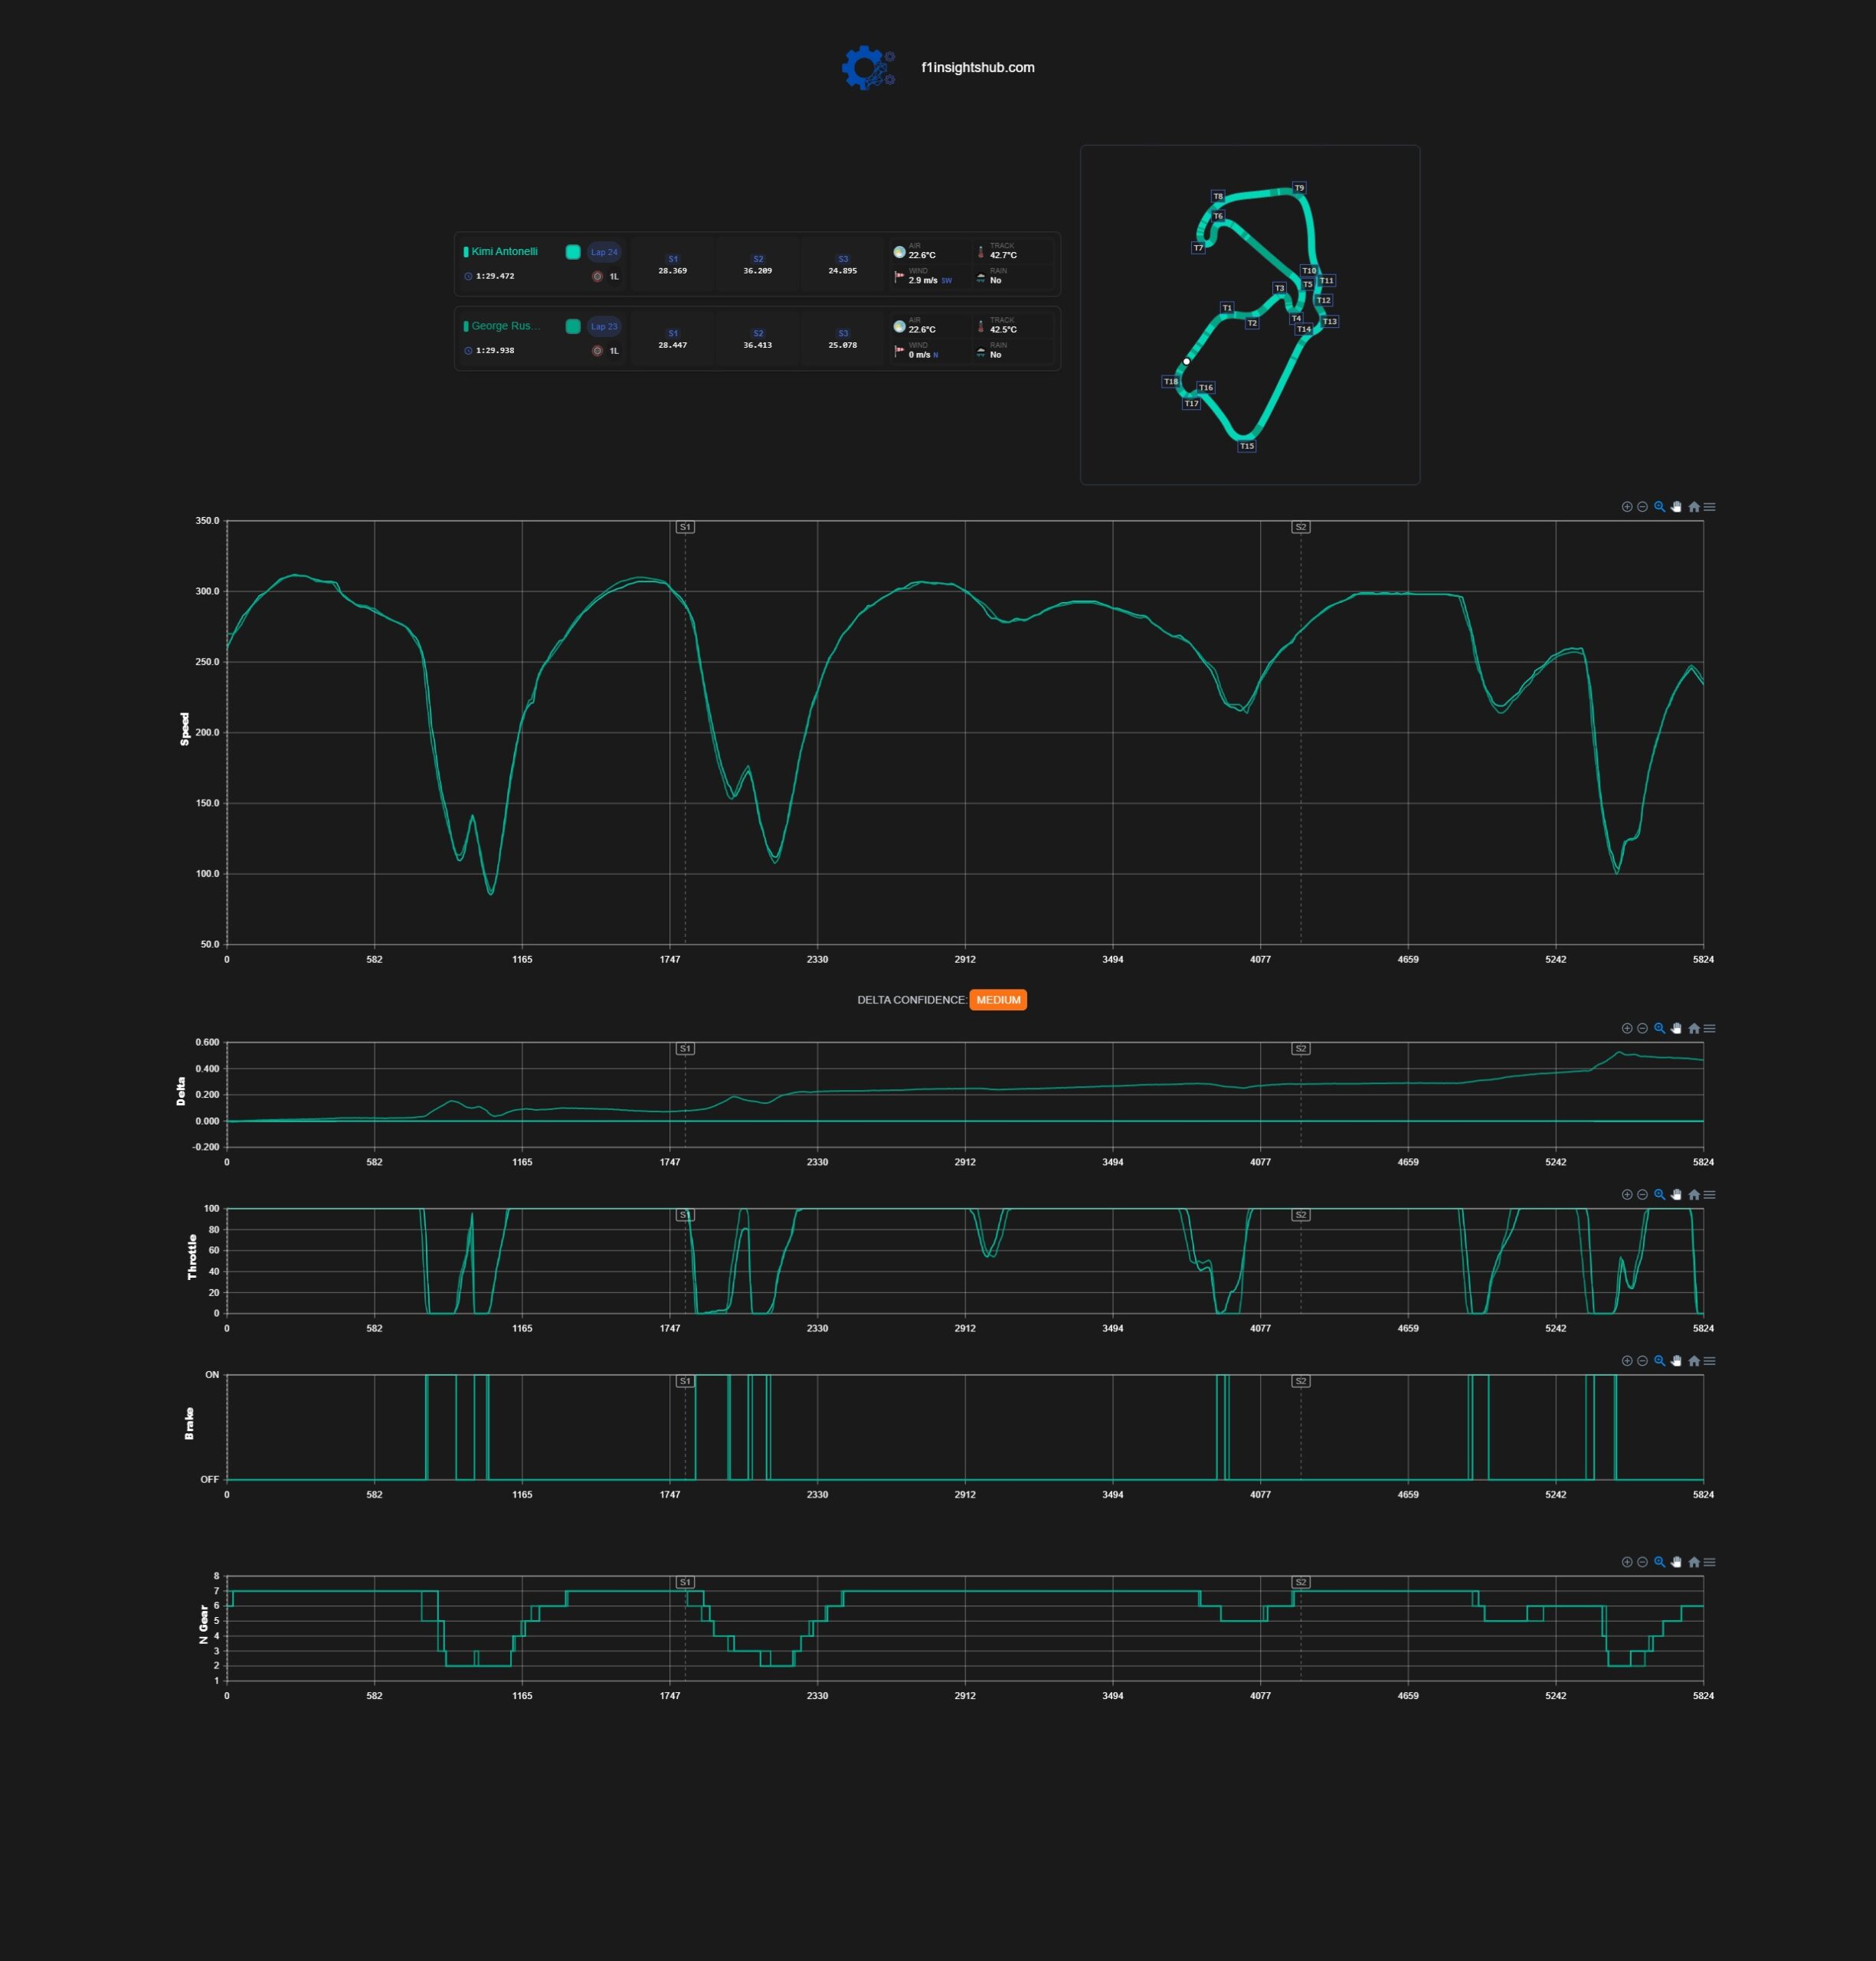Click the T15 corner marker on track map
Viewport: 1876px width, 1961px height.
pyautogui.click(x=1247, y=446)
